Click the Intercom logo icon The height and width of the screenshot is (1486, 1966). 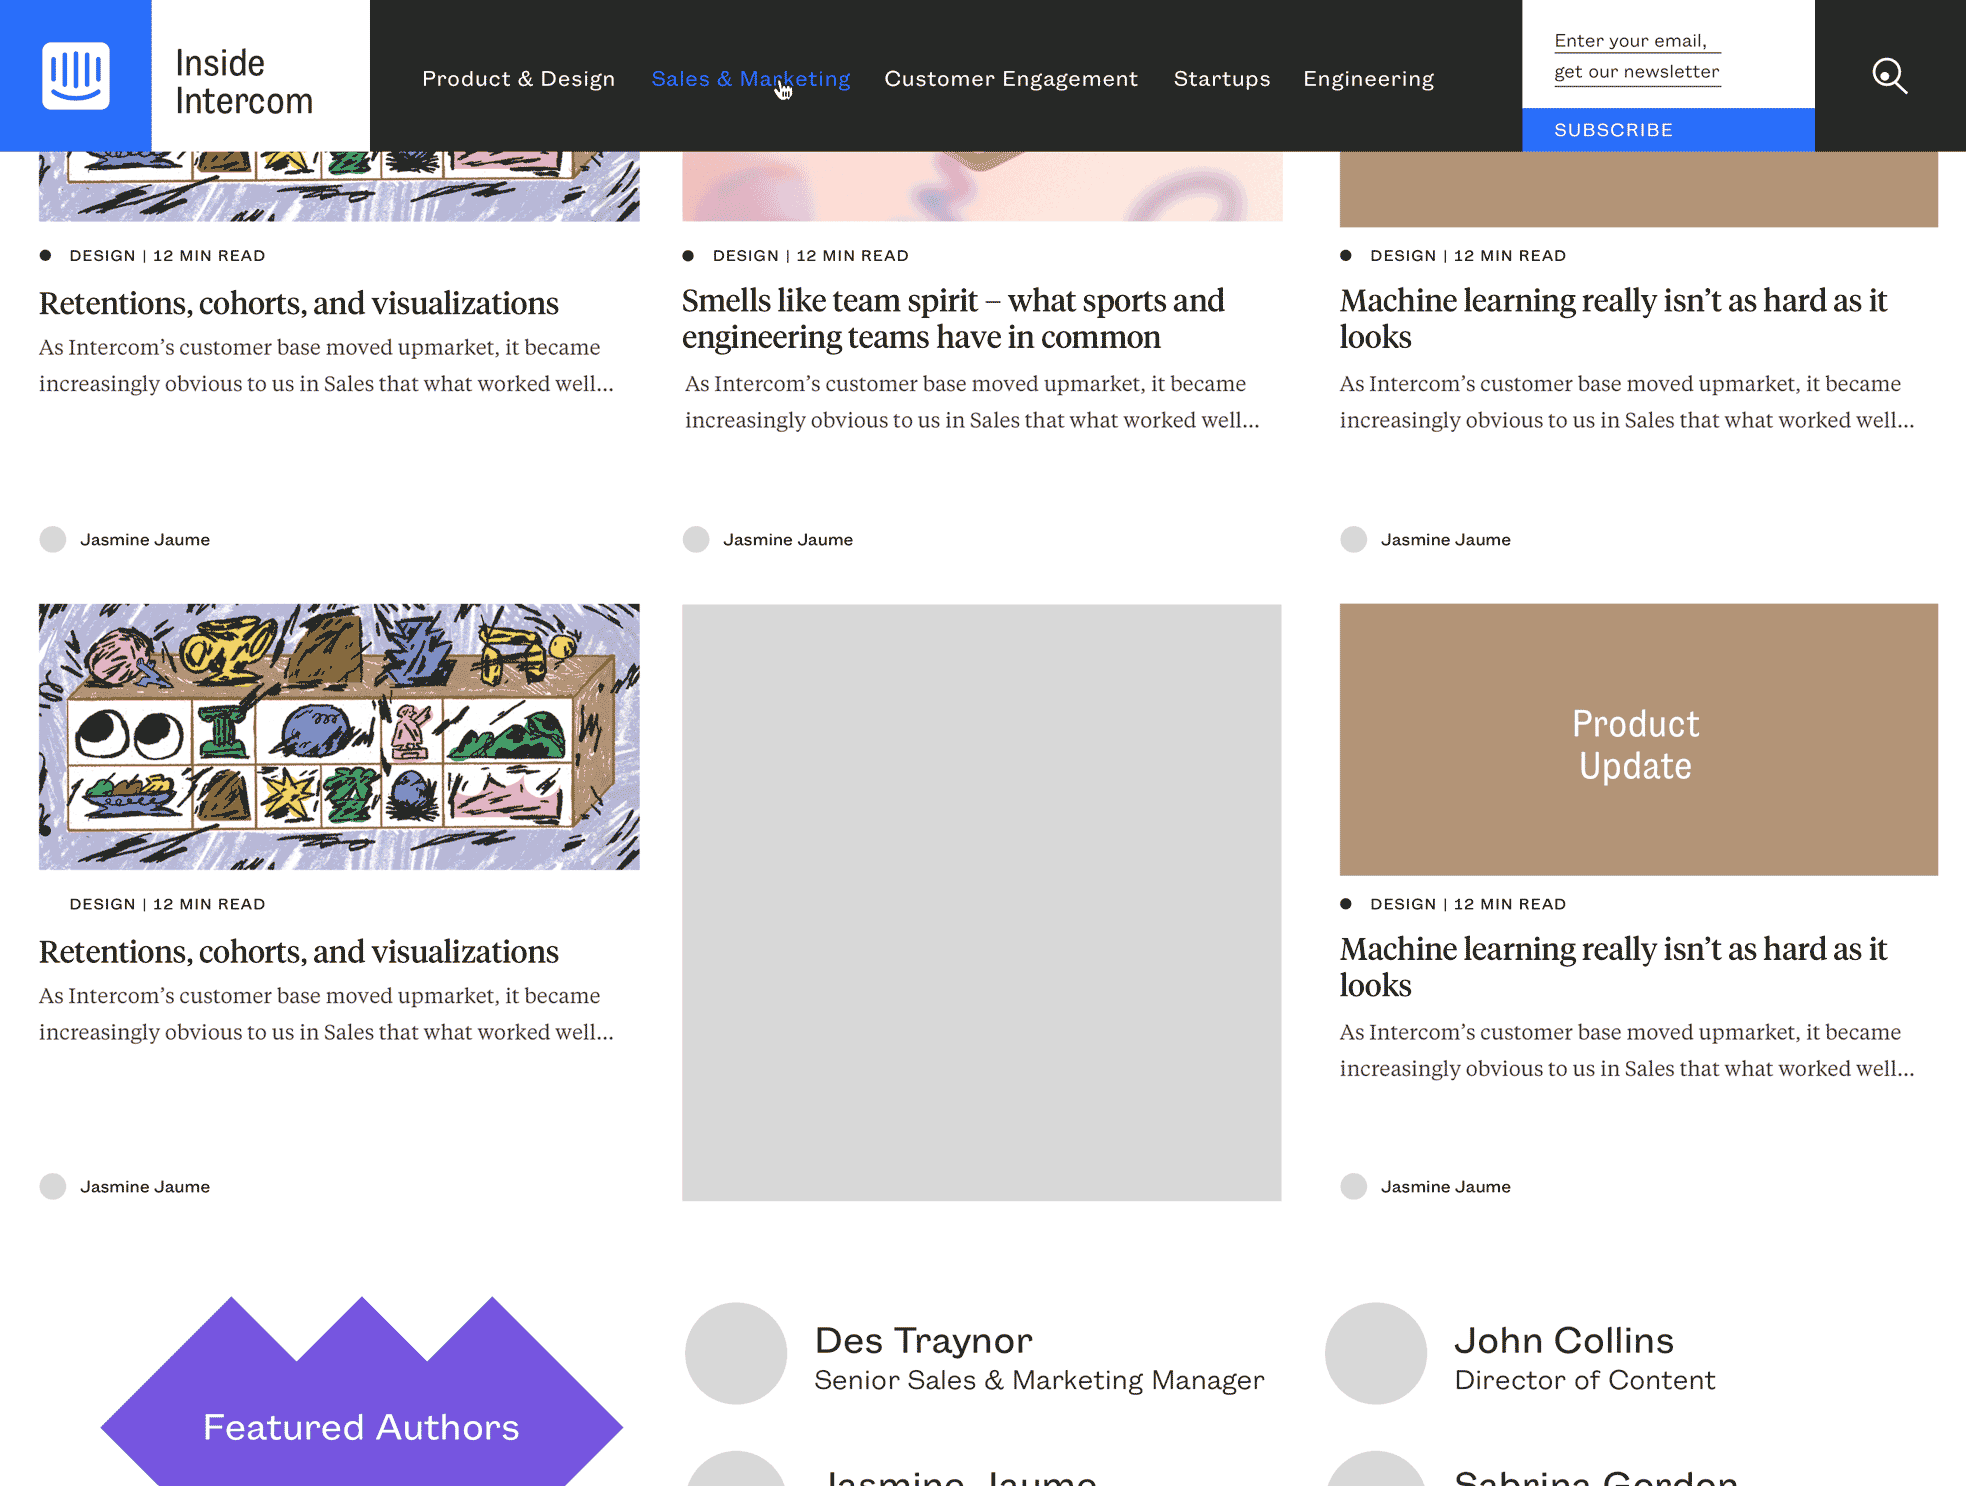(x=76, y=76)
